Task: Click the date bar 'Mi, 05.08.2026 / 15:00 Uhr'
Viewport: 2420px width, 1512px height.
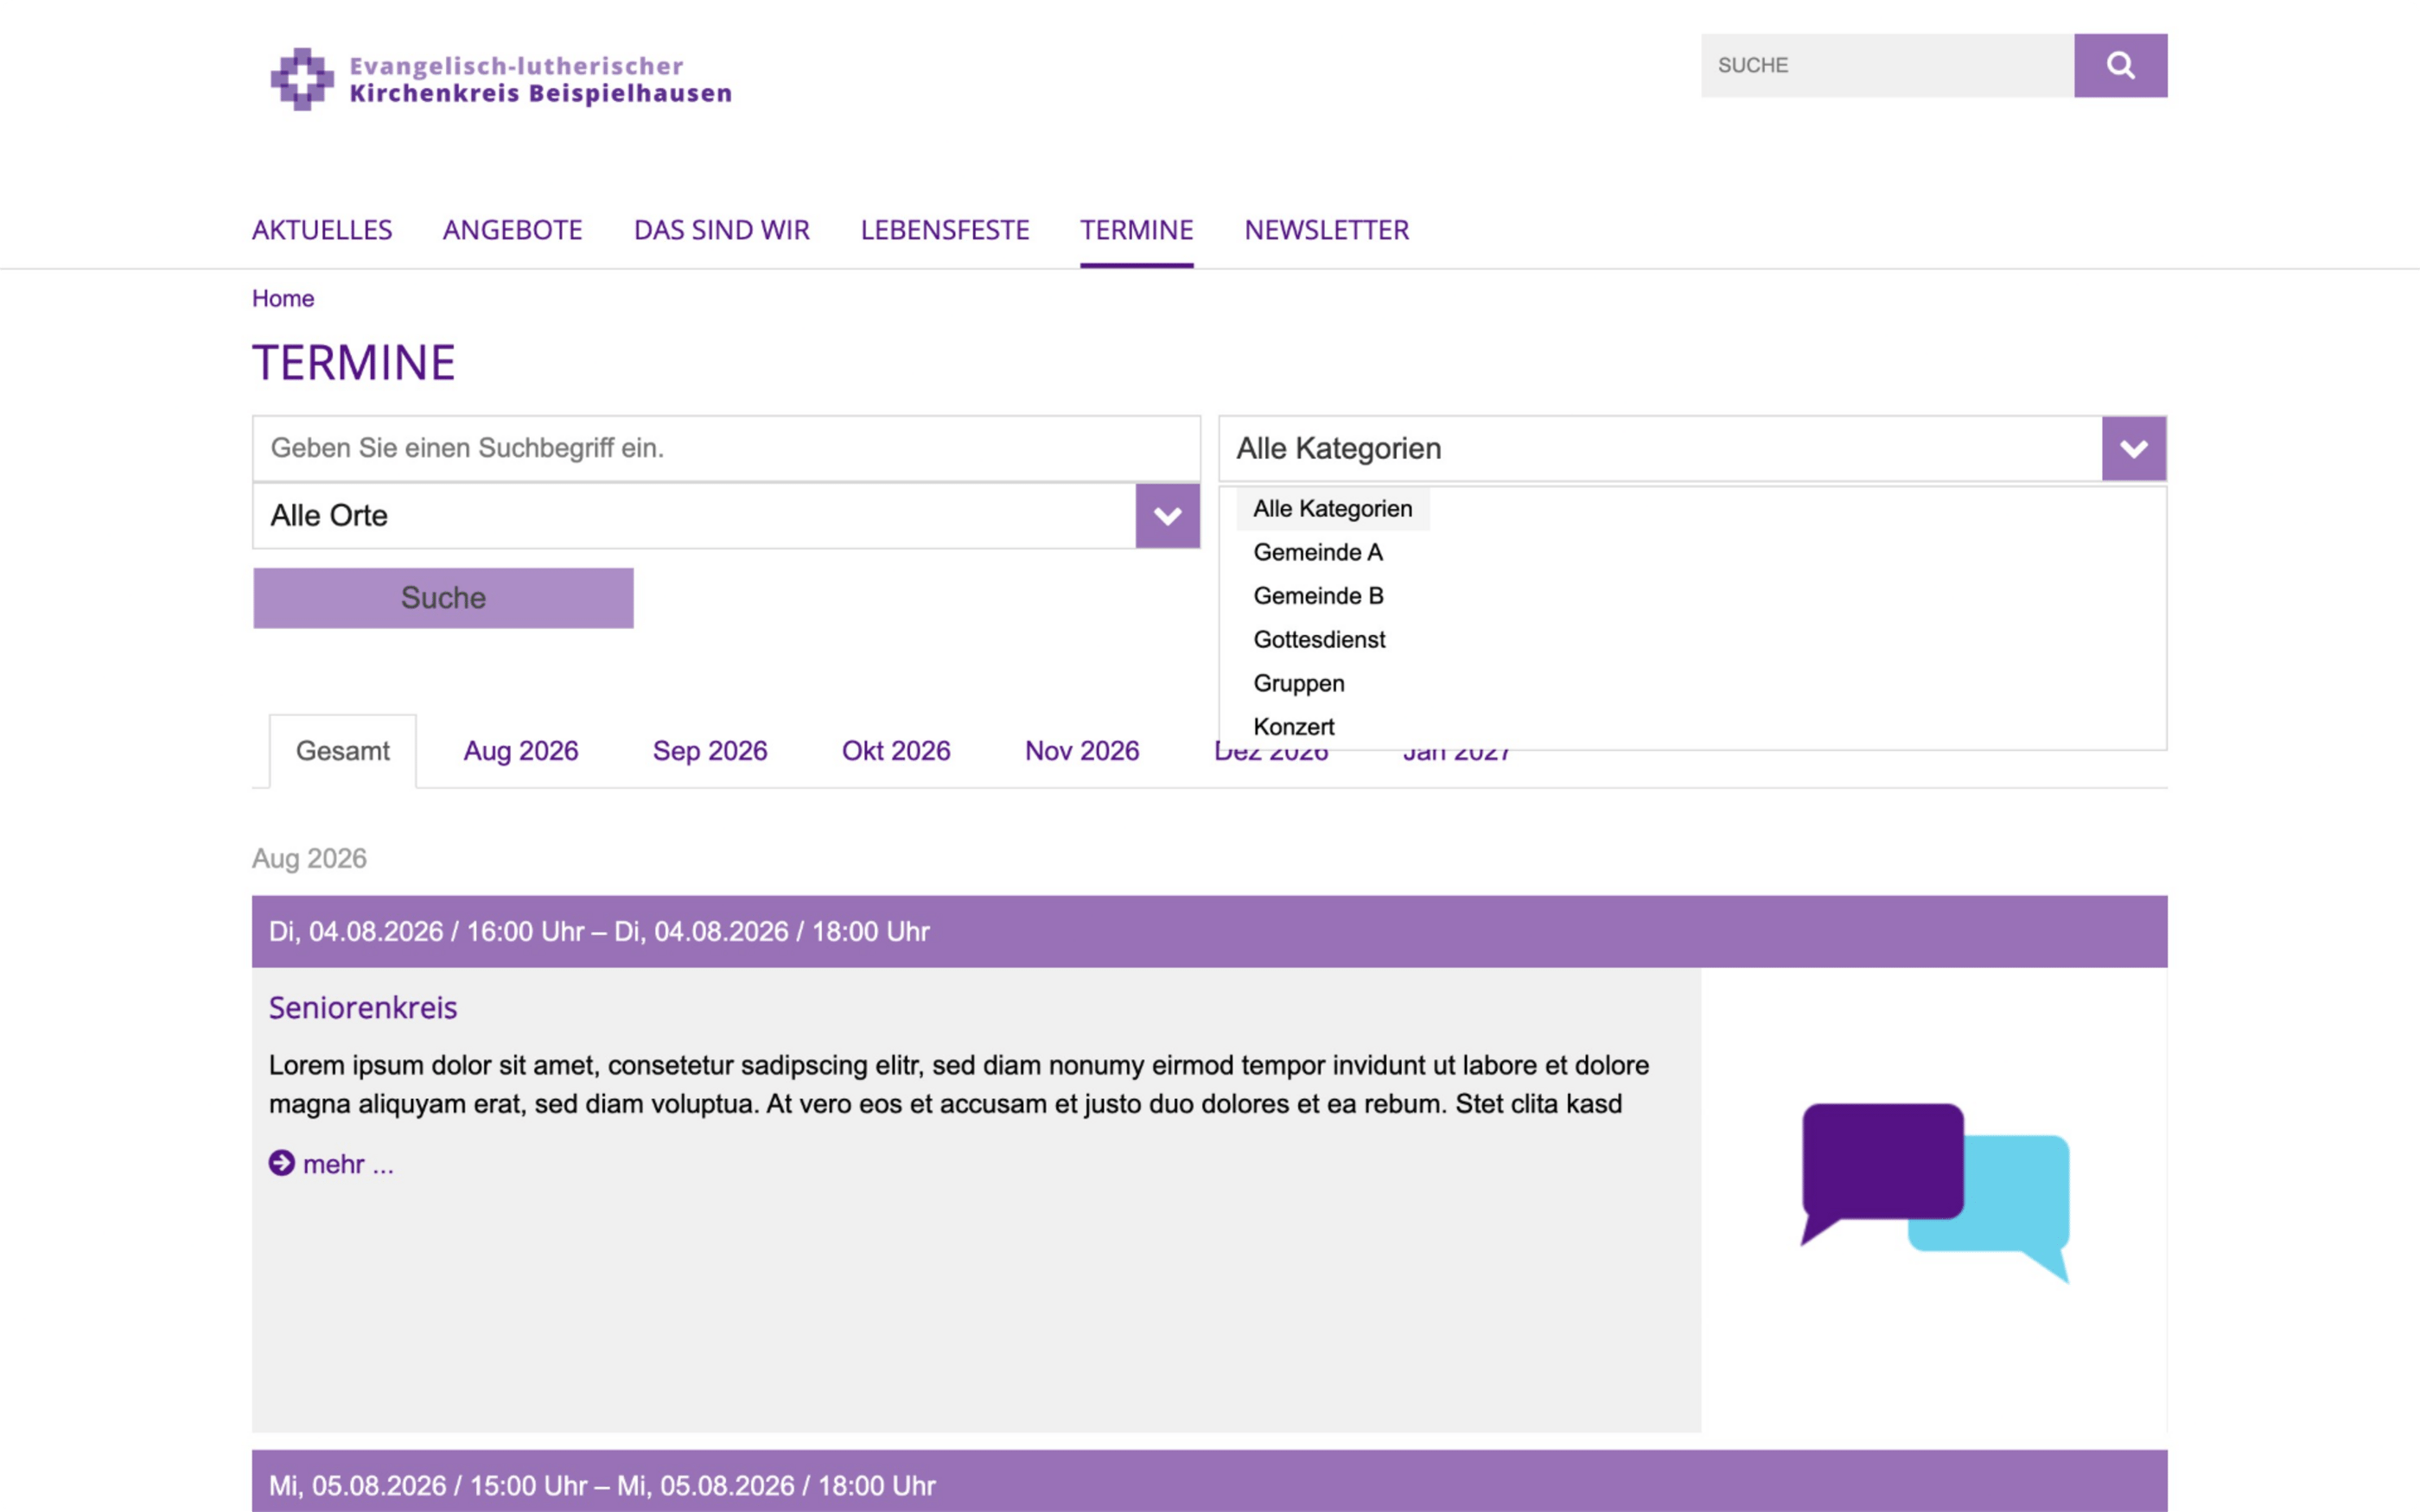Action: coord(1210,1483)
